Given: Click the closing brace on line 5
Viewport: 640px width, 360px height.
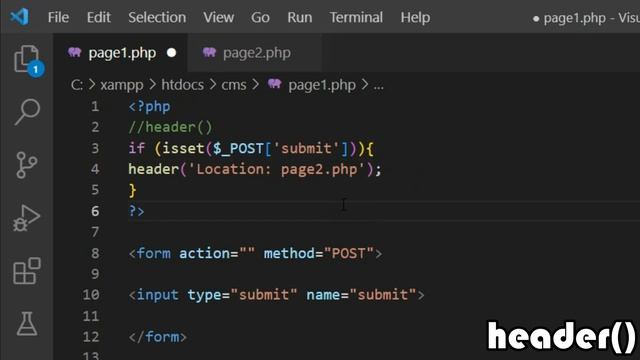Looking at the screenshot, I should (x=133, y=190).
